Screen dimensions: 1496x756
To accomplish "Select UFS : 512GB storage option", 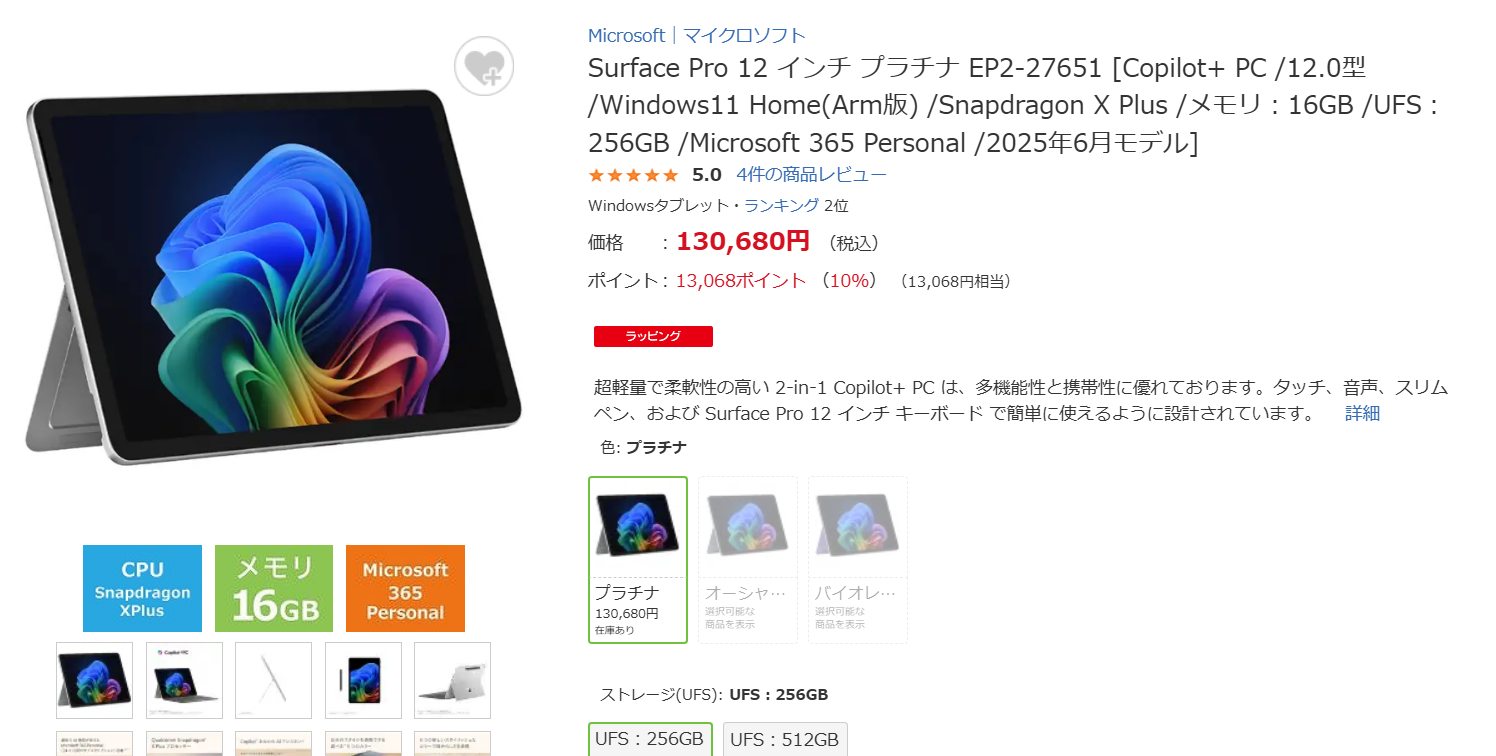I will coord(785,739).
